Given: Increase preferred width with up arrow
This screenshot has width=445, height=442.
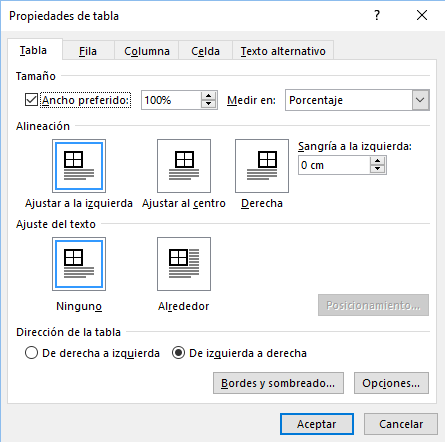Looking at the screenshot, I should [209, 96].
